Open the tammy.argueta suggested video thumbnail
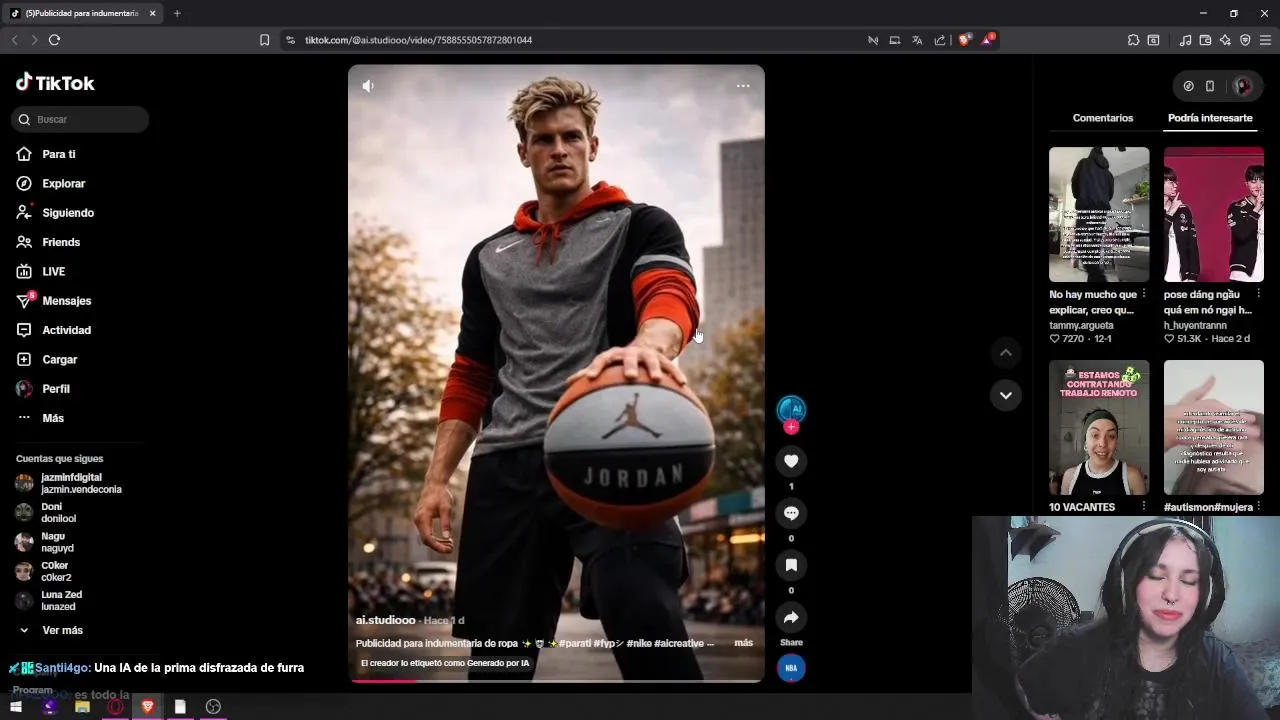1280x720 pixels. [1099, 214]
